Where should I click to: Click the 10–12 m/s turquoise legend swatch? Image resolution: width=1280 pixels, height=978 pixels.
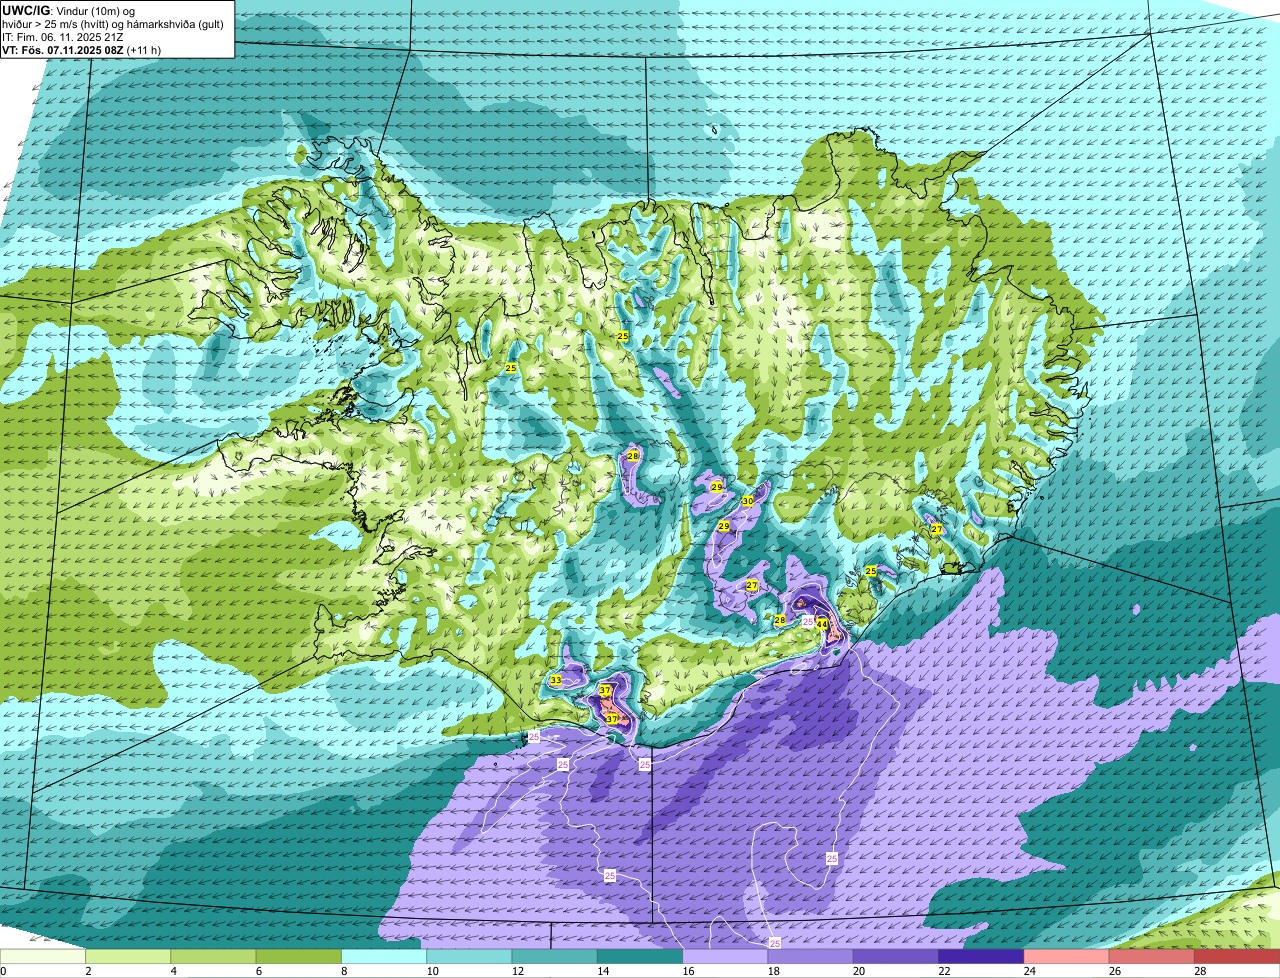(469, 957)
